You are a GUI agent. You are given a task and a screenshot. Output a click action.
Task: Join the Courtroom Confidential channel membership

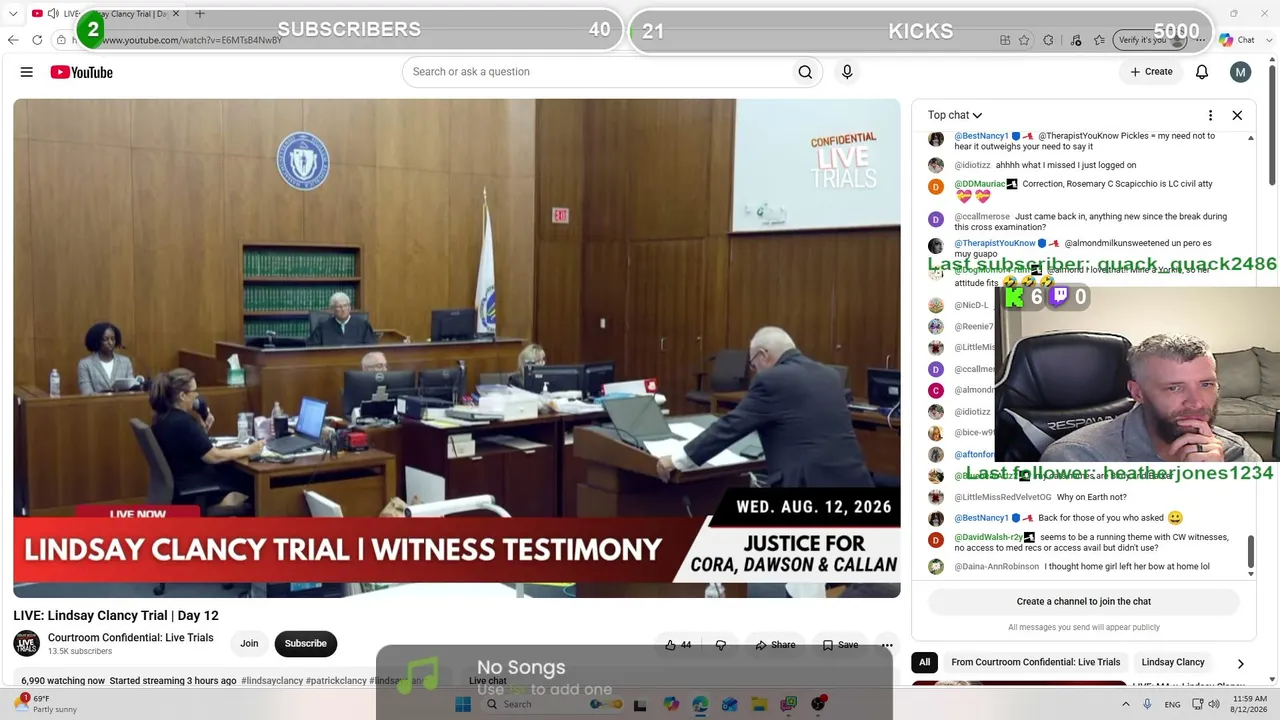(x=249, y=644)
